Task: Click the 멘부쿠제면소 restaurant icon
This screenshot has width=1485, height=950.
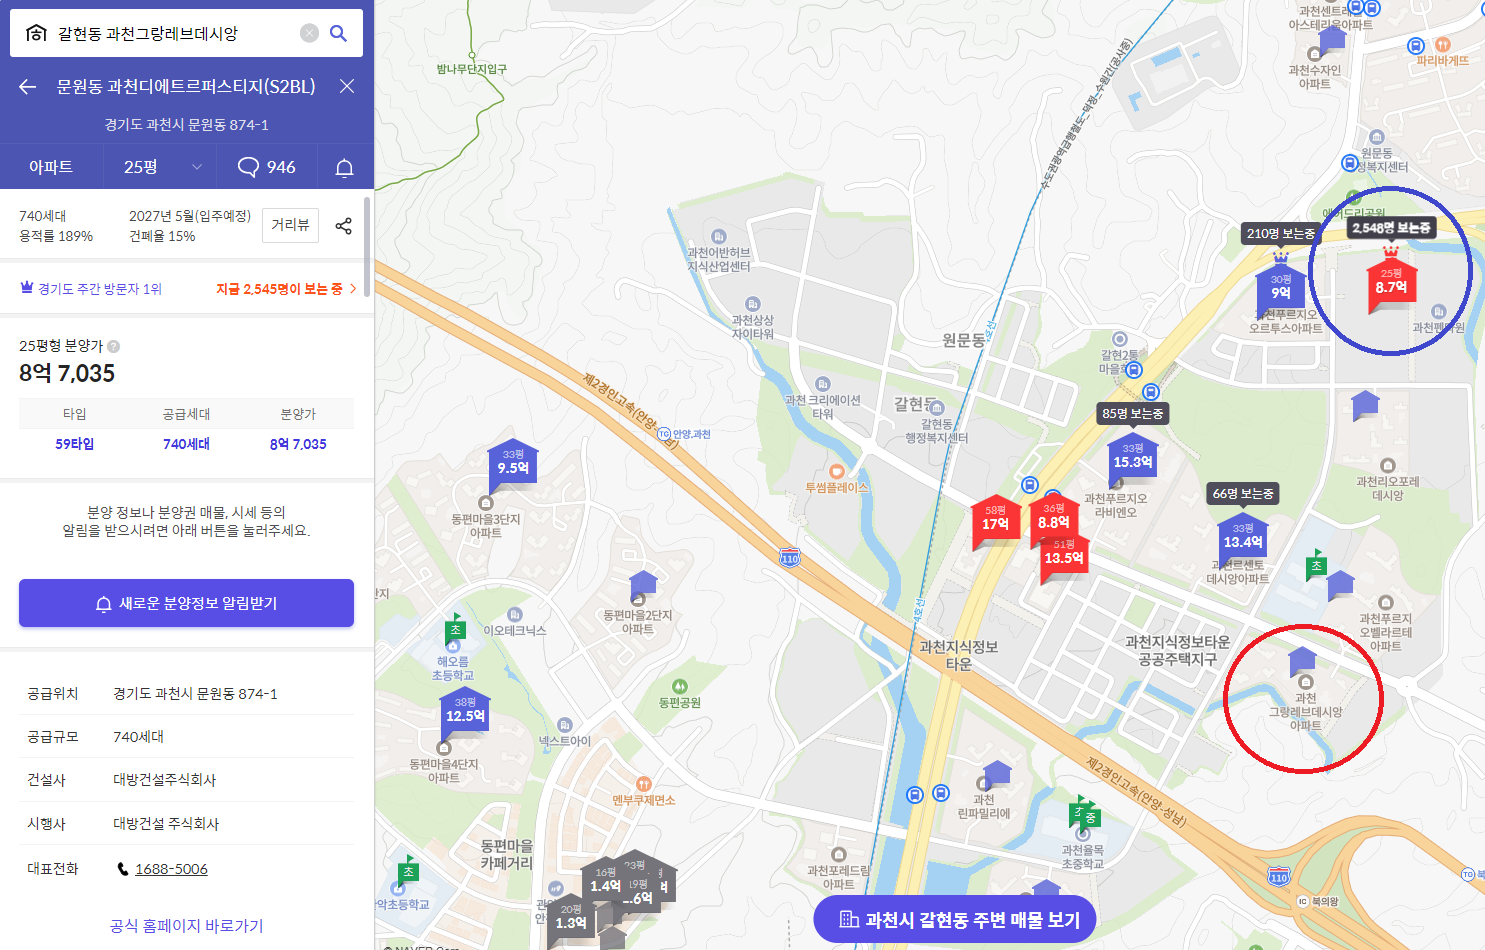Action: point(644,784)
